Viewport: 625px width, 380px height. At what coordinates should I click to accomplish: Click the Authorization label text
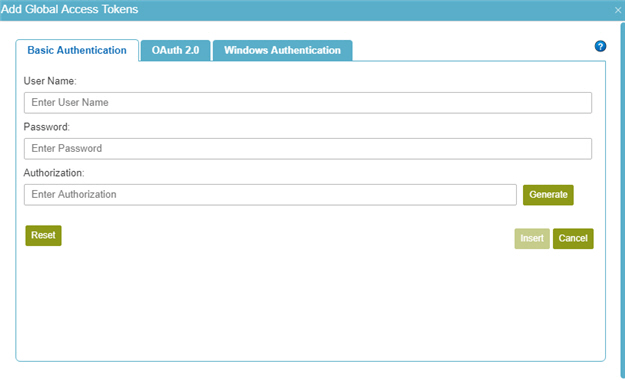click(x=54, y=173)
